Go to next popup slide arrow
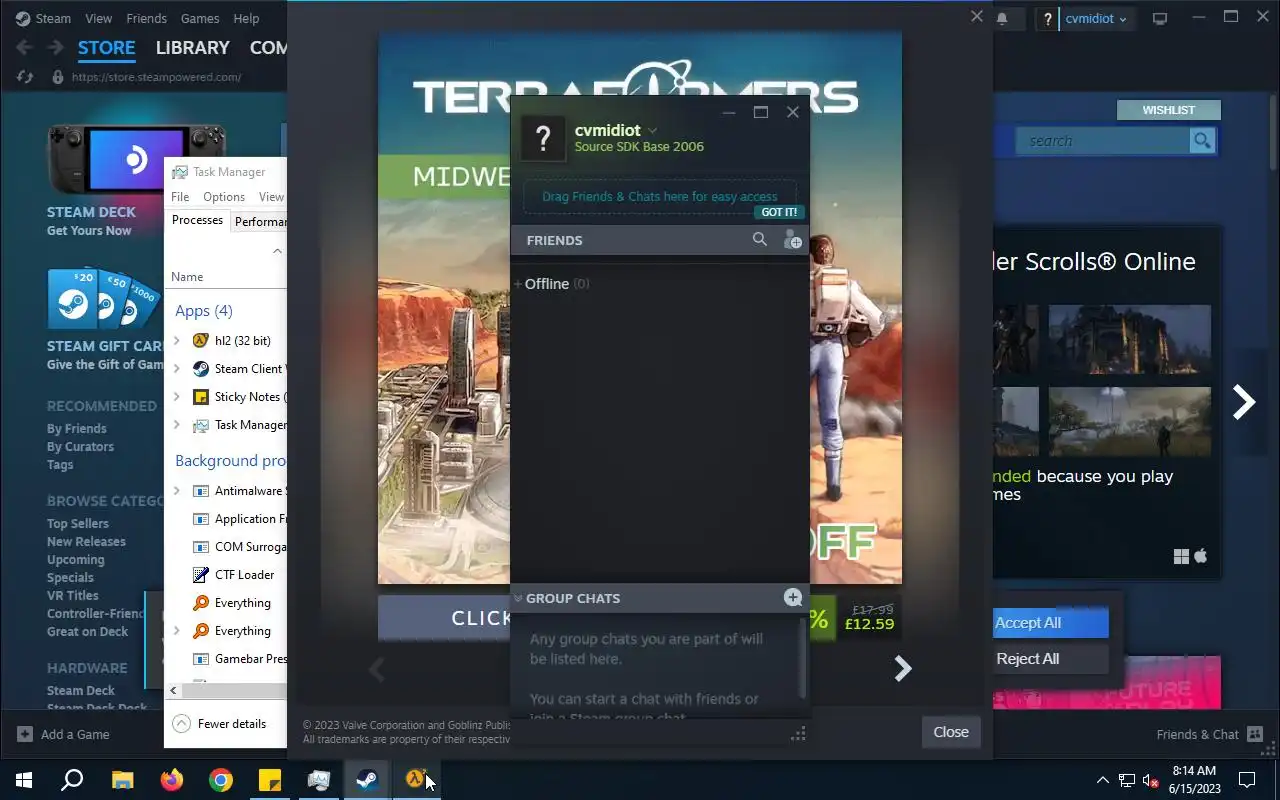The width and height of the screenshot is (1280, 800). 902,668
